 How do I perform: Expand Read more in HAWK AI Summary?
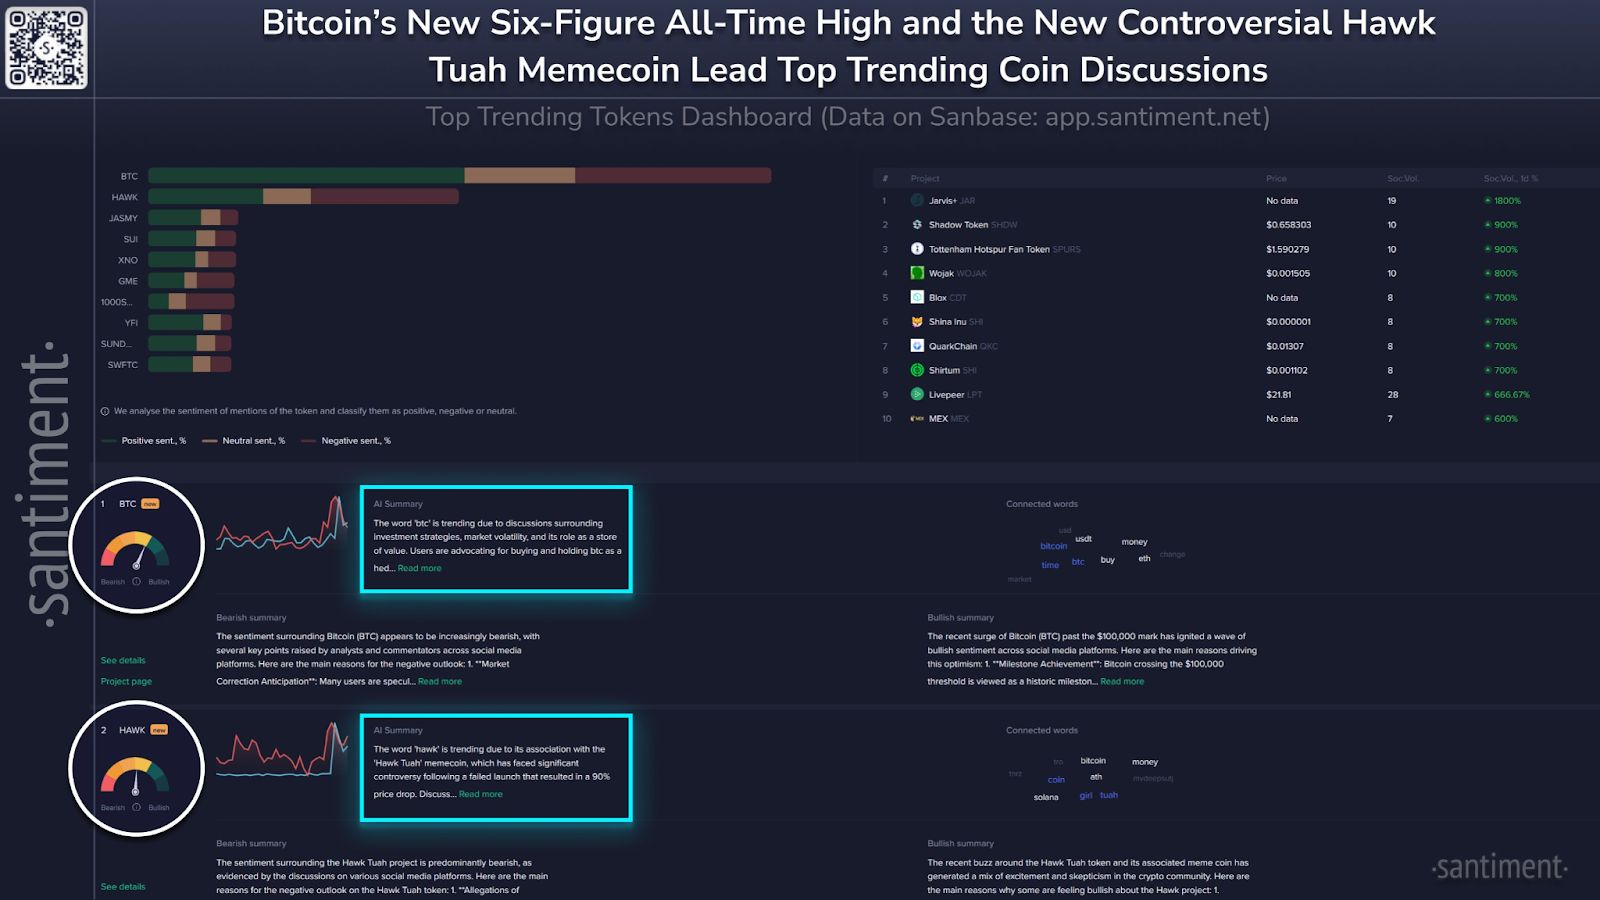[481, 794]
